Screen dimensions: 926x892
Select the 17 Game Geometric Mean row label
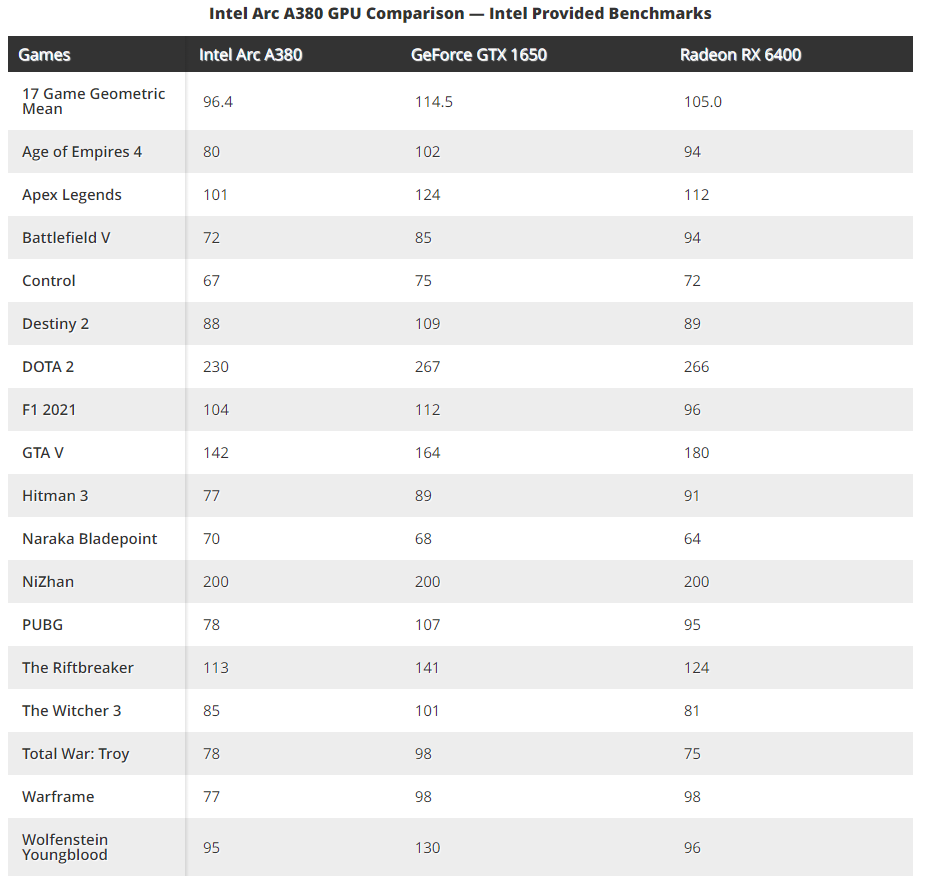(x=93, y=101)
